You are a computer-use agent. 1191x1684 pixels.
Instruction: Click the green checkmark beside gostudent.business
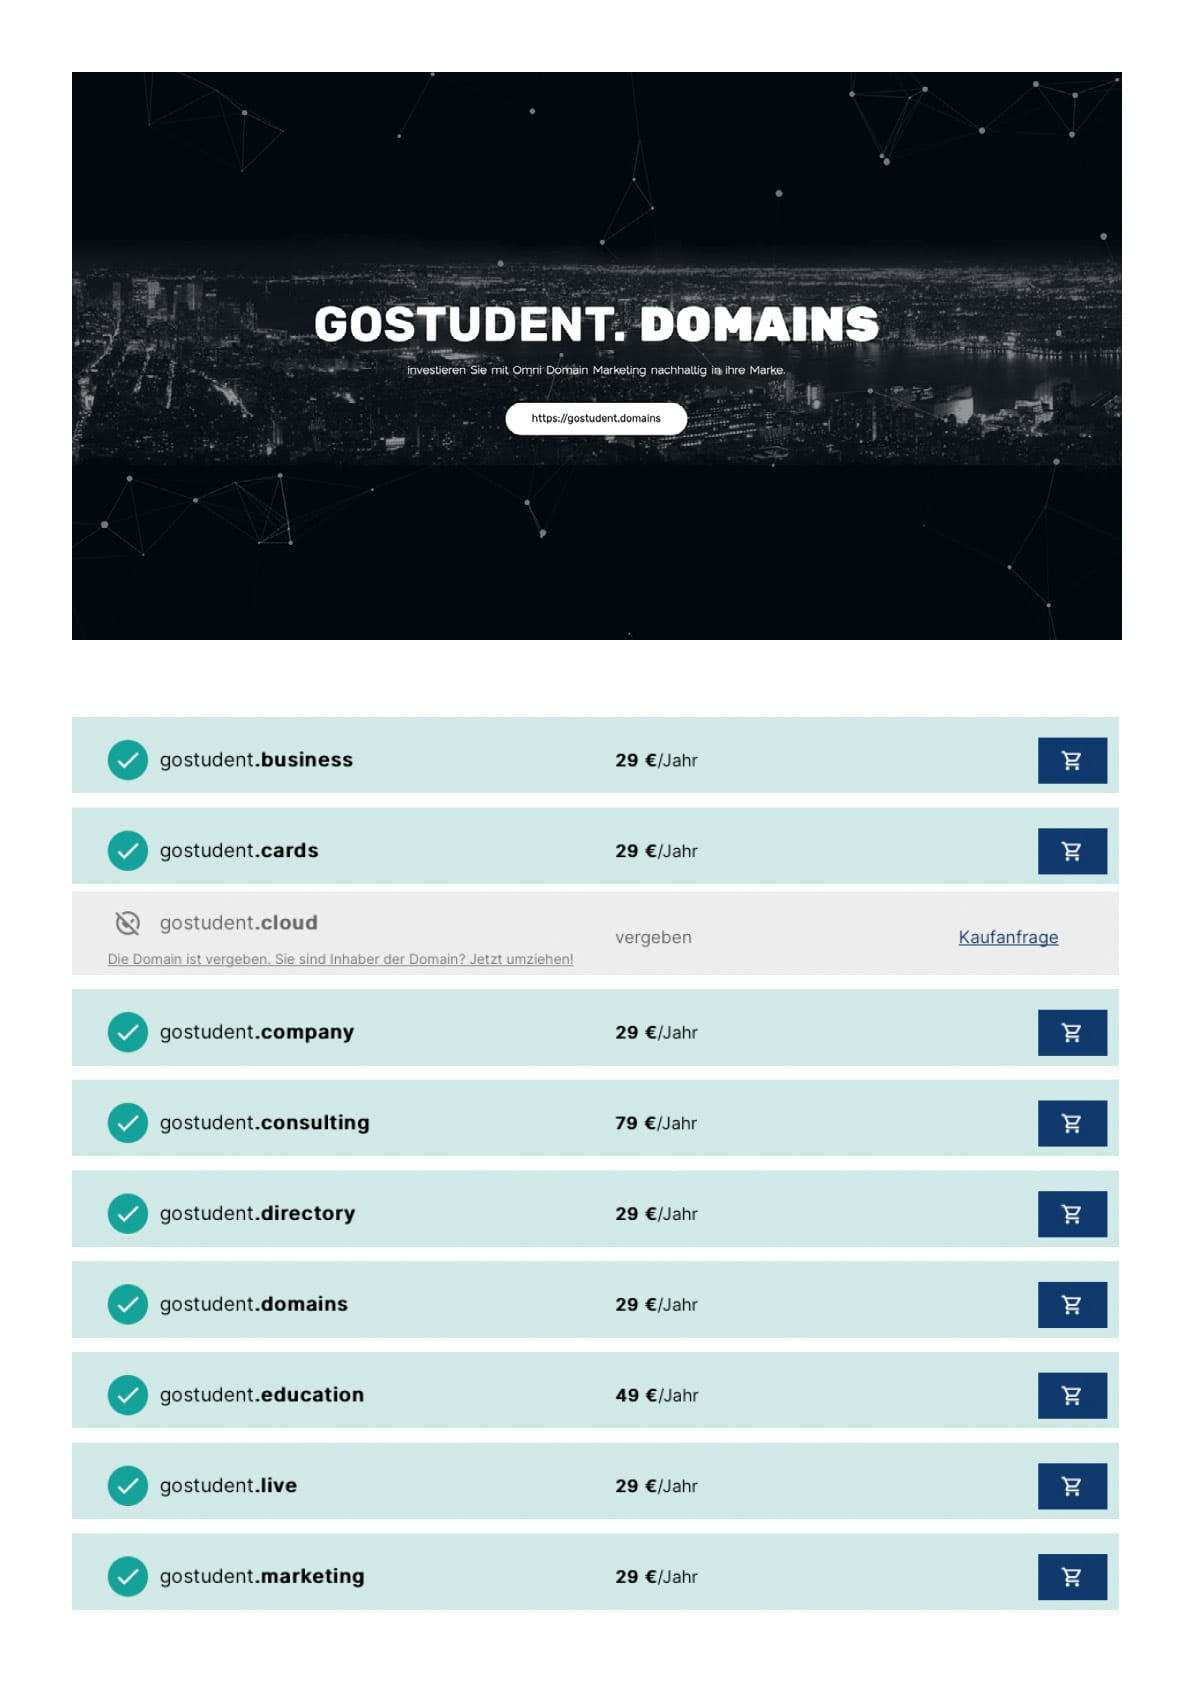point(128,760)
